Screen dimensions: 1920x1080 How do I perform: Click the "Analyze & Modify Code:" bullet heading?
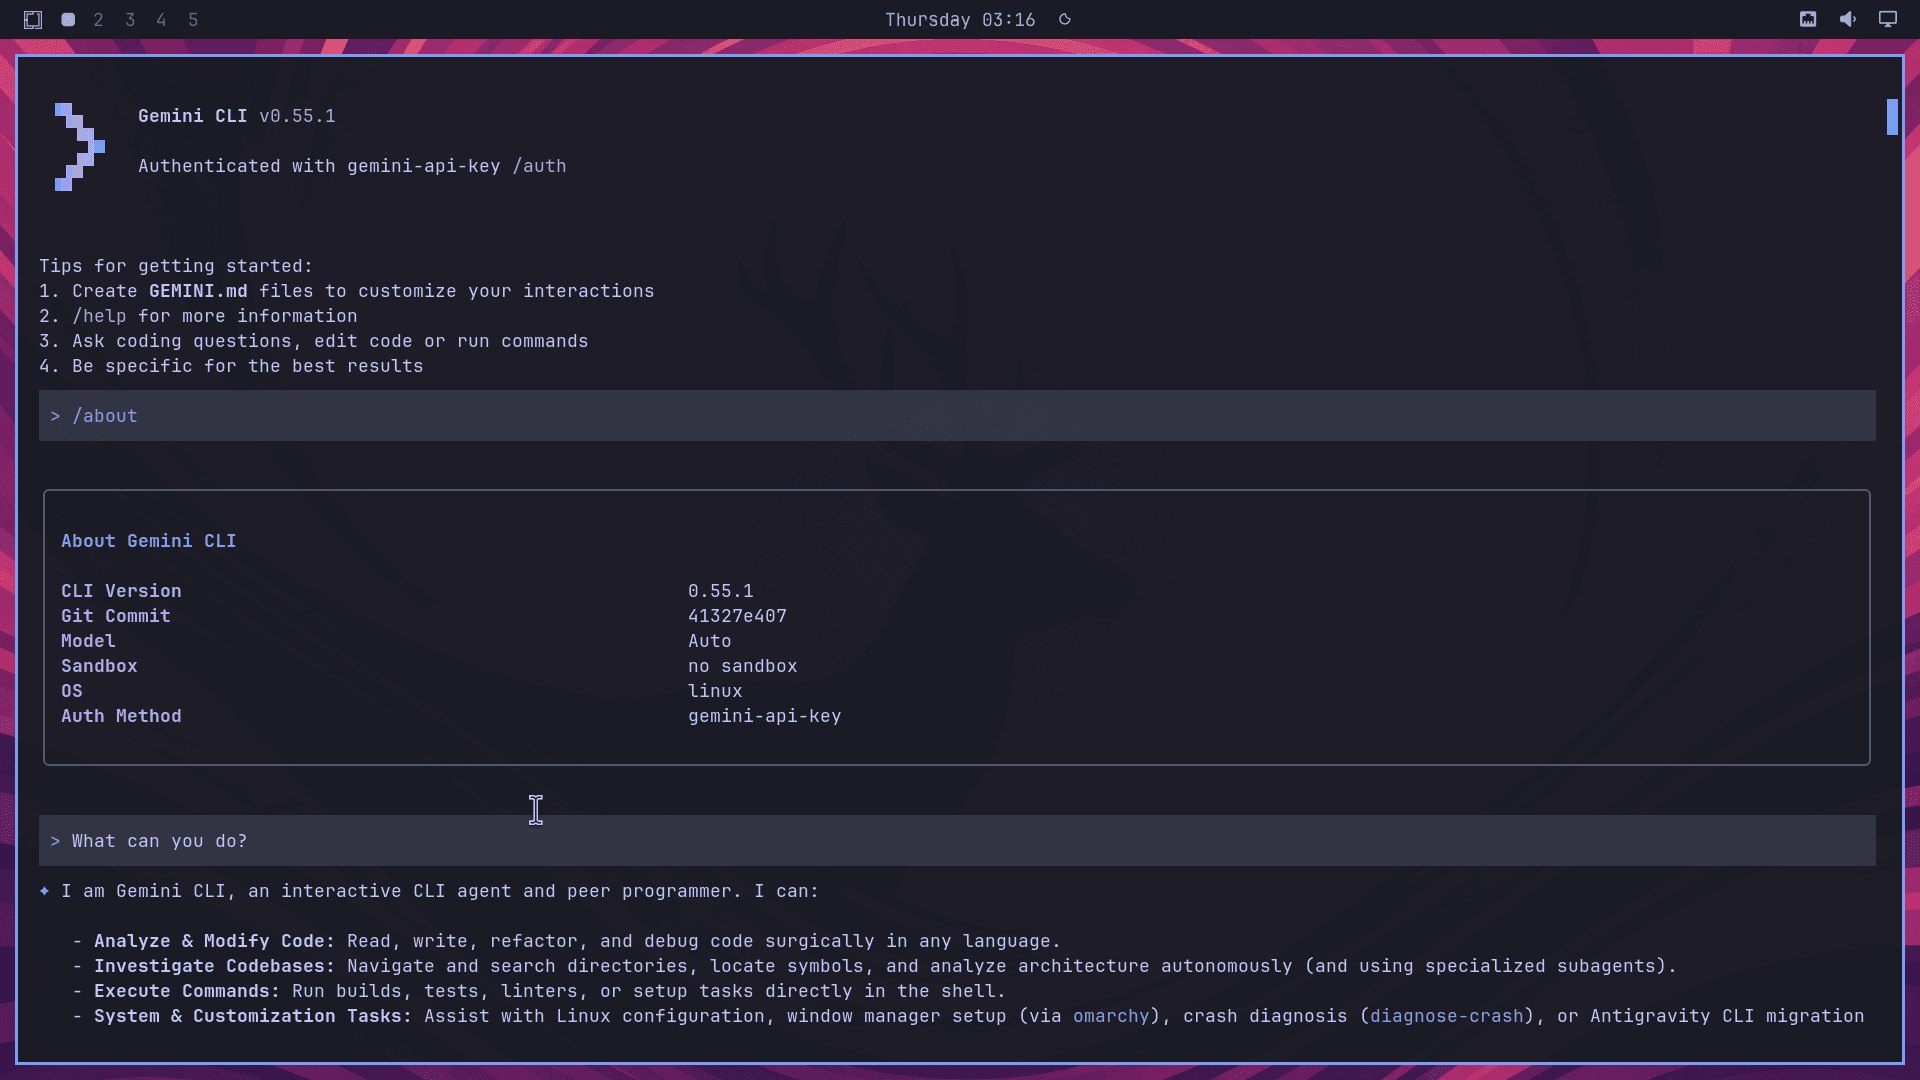coord(214,941)
